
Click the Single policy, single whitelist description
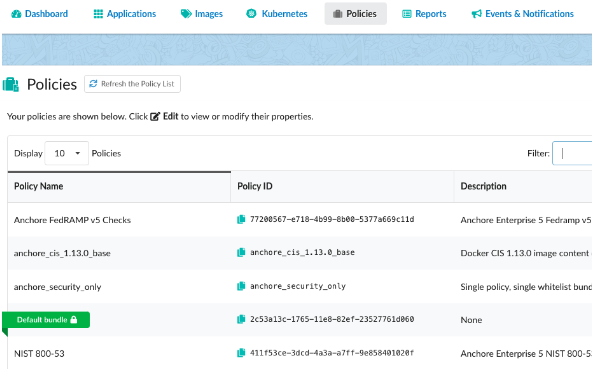(x=526, y=287)
